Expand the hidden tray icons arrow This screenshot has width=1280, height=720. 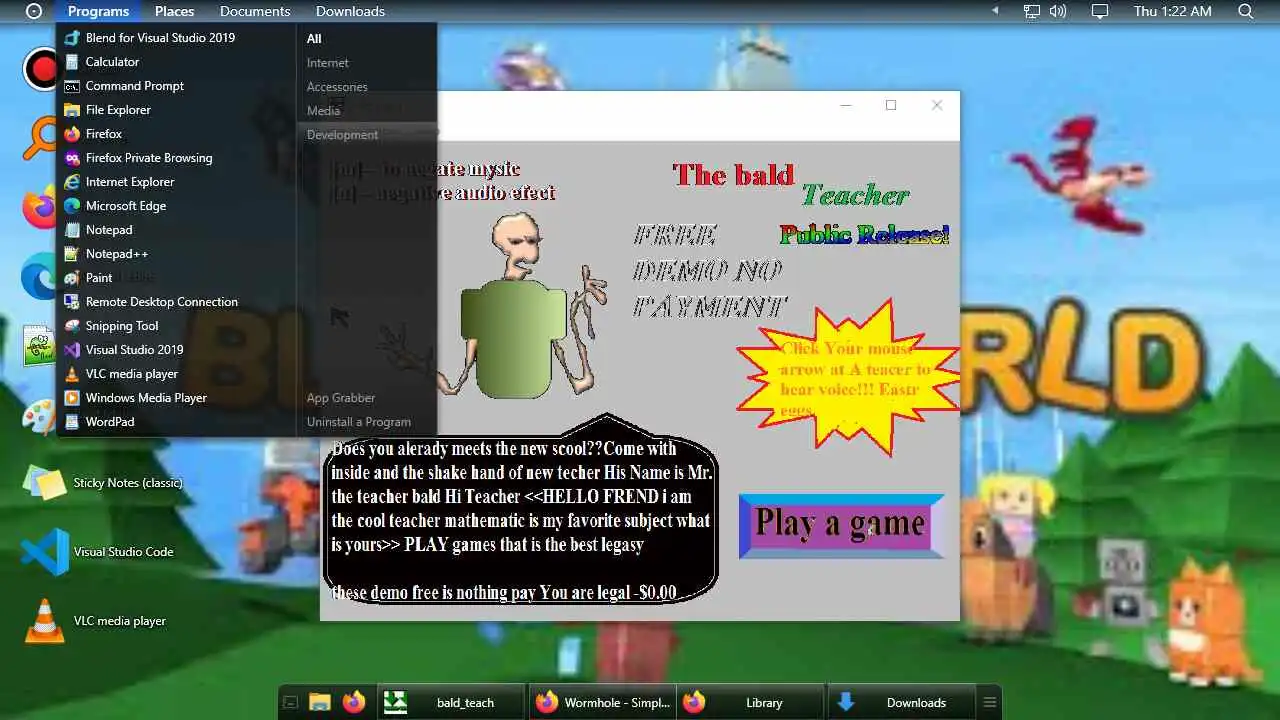point(995,11)
